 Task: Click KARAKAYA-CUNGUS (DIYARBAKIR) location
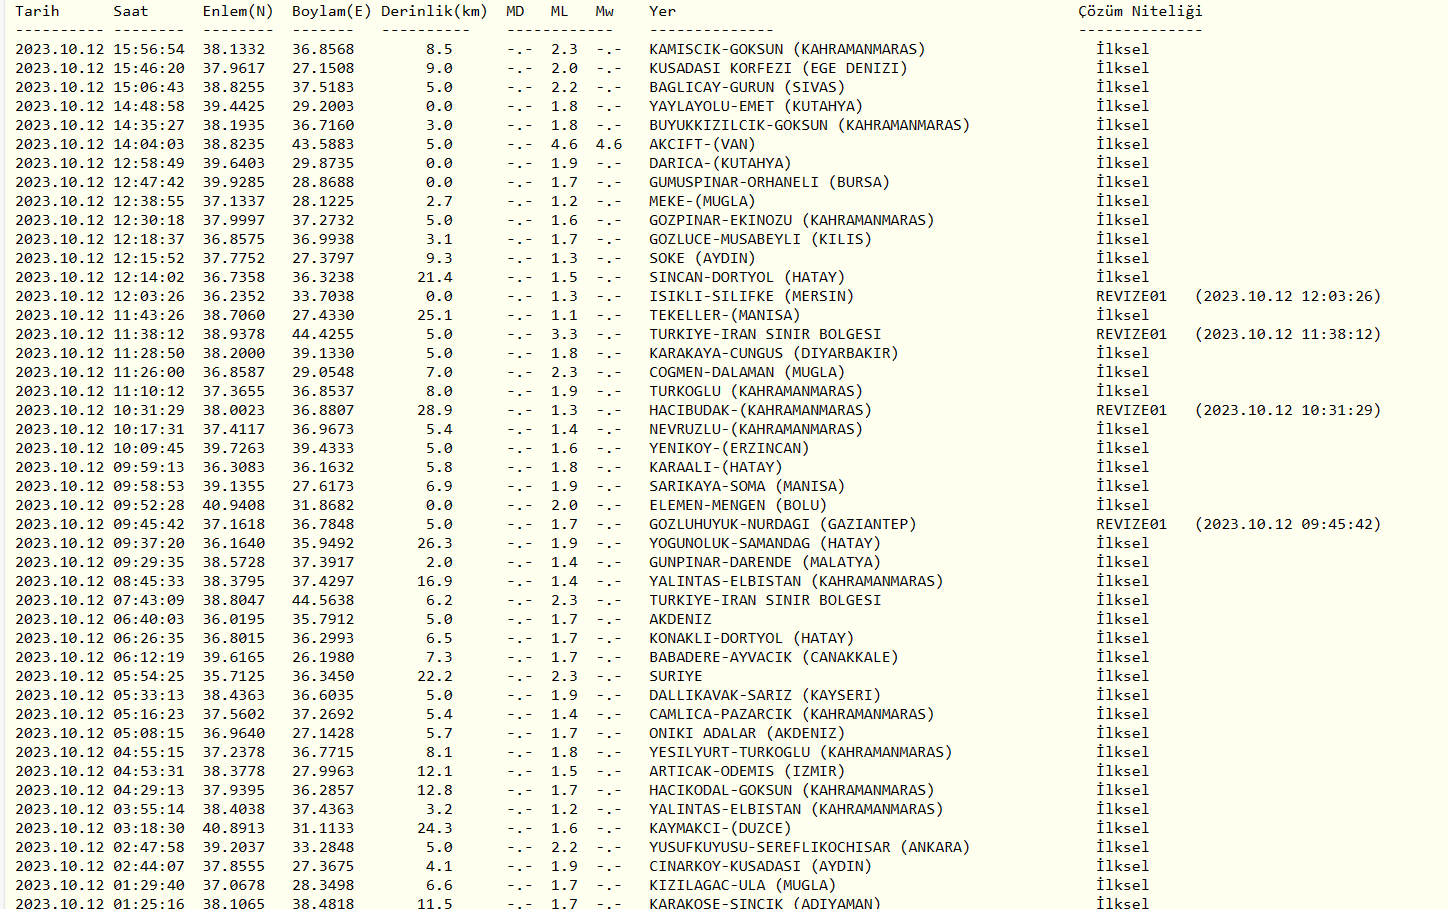click(774, 353)
